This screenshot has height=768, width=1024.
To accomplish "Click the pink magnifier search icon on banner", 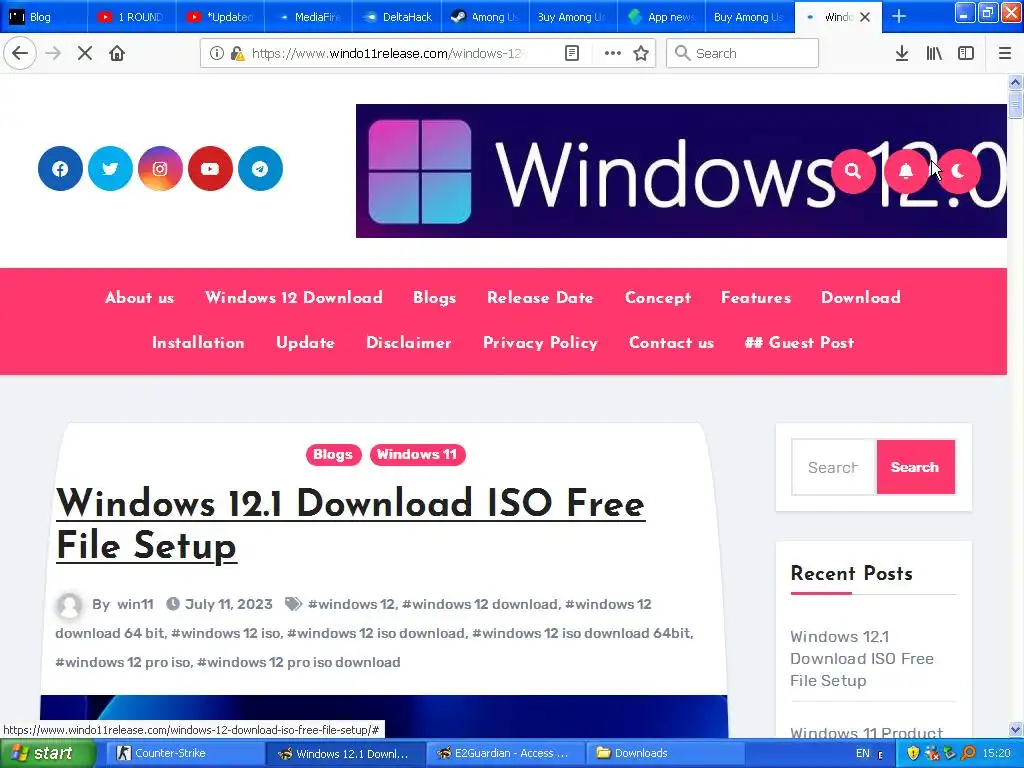I will [853, 171].
